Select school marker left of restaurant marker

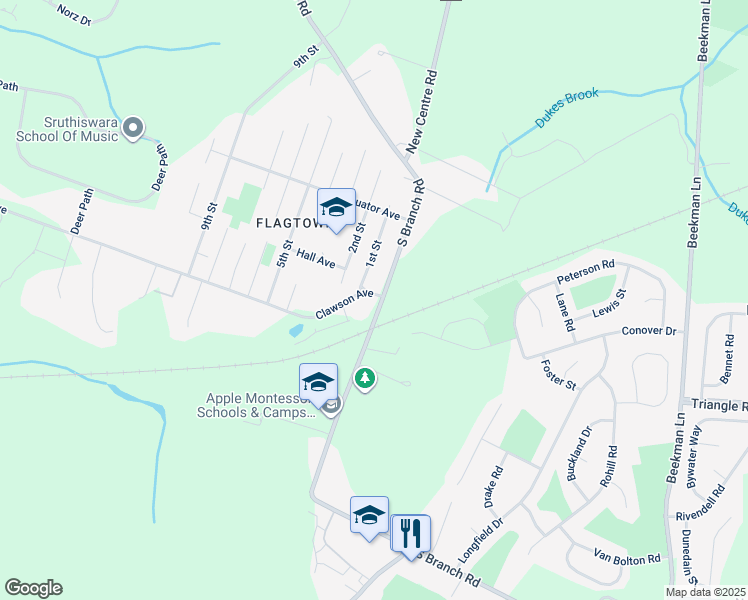click(369, 517)
